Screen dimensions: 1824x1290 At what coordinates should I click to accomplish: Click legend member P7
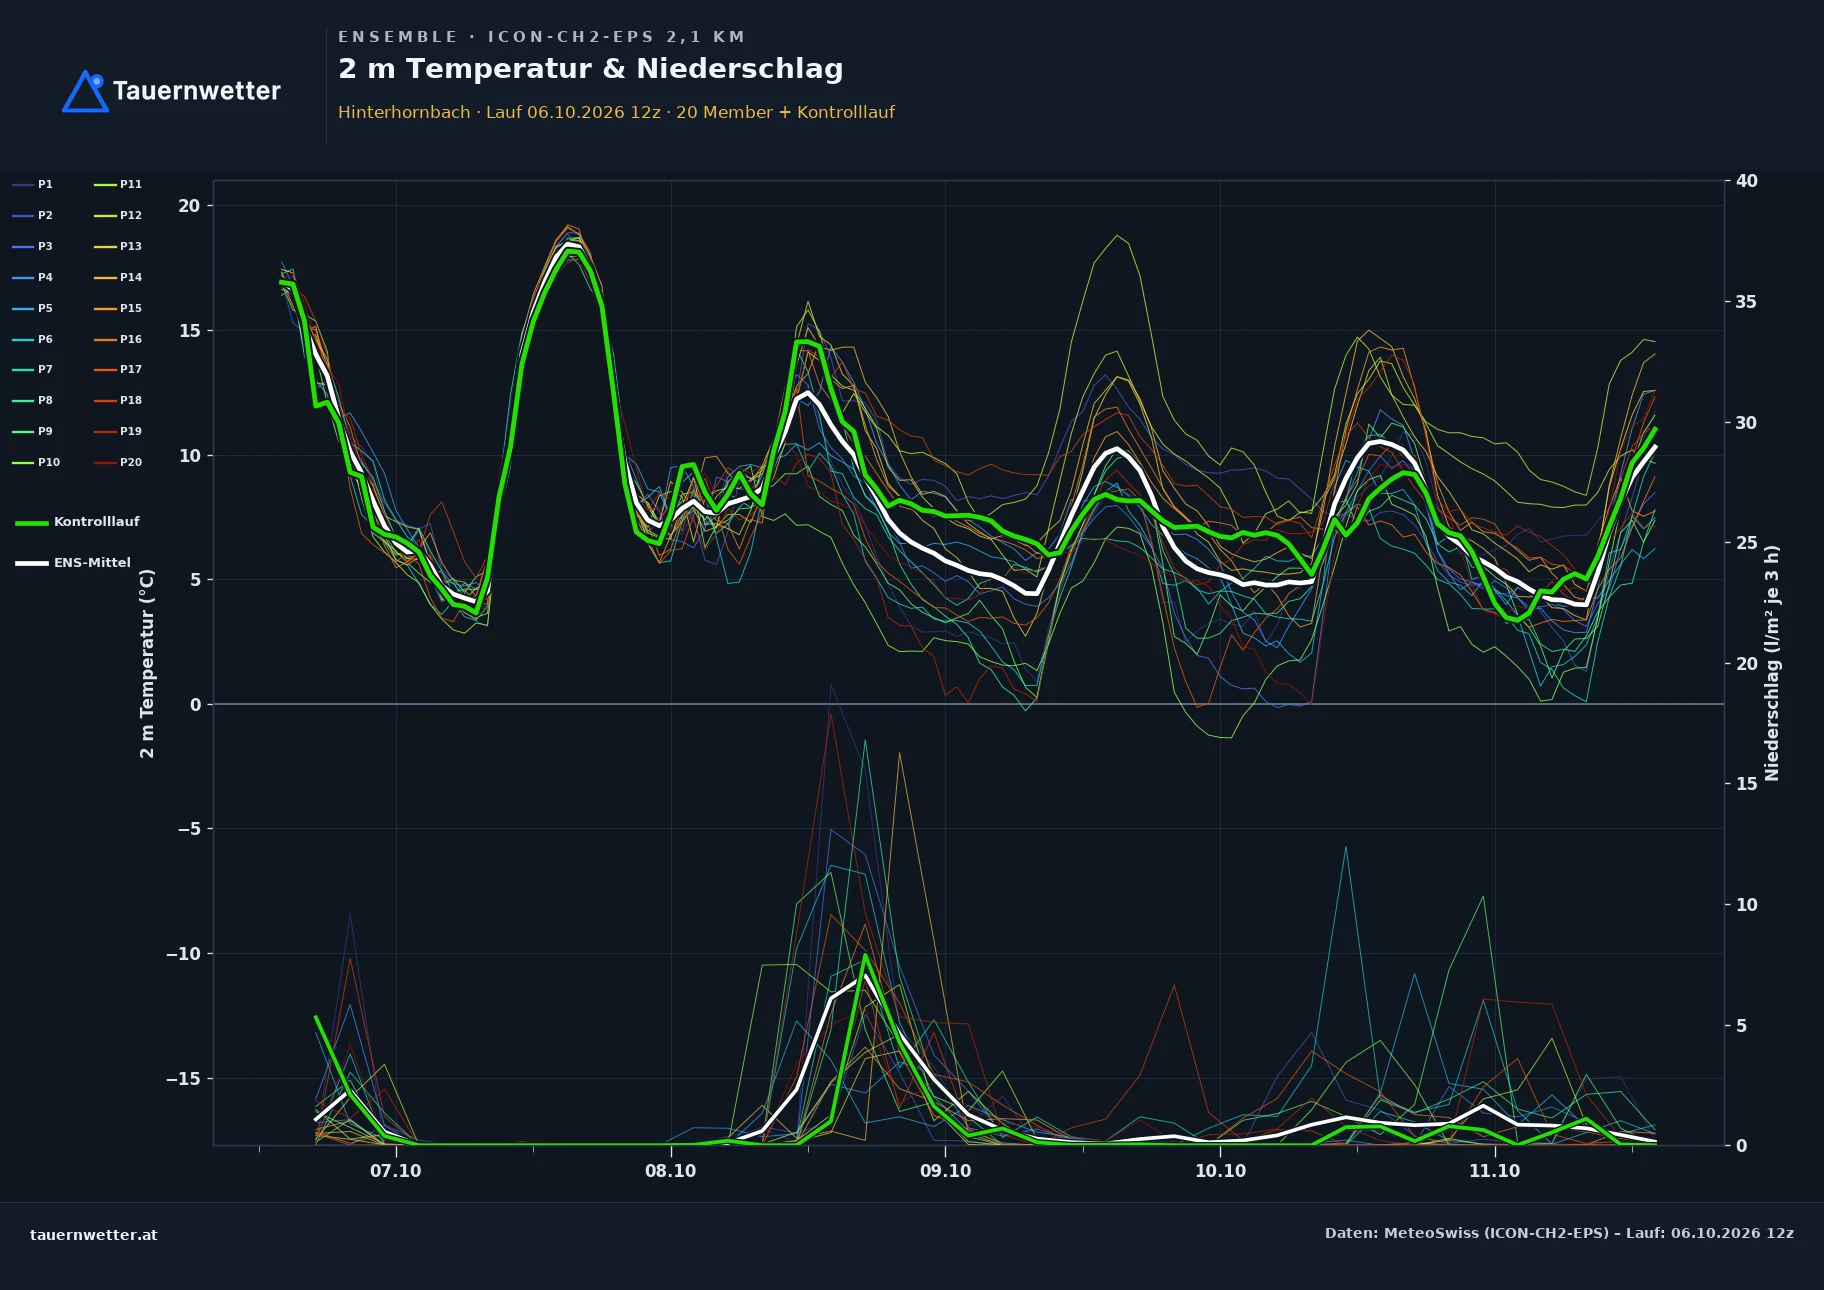point(33,369)
